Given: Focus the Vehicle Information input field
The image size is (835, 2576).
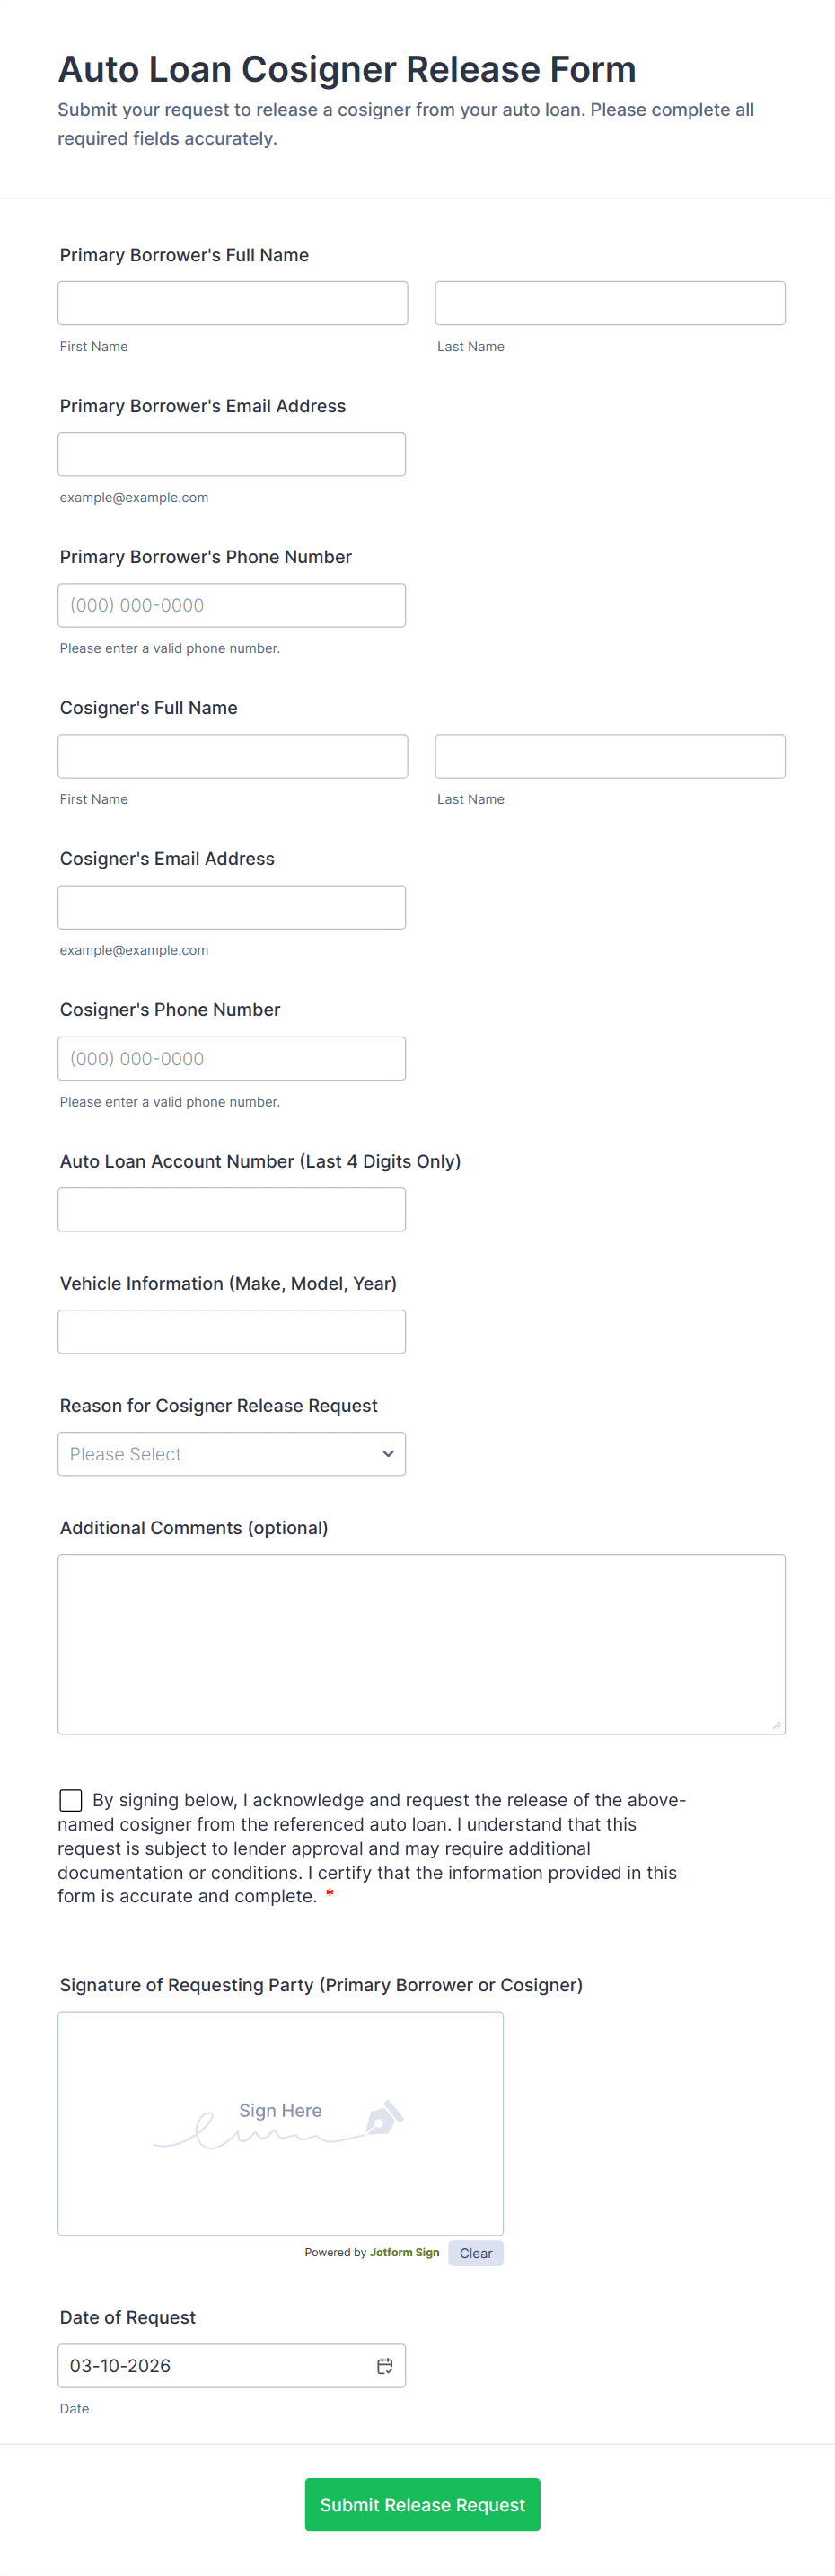Looking at the screenshot, I should coord(231,1332).
